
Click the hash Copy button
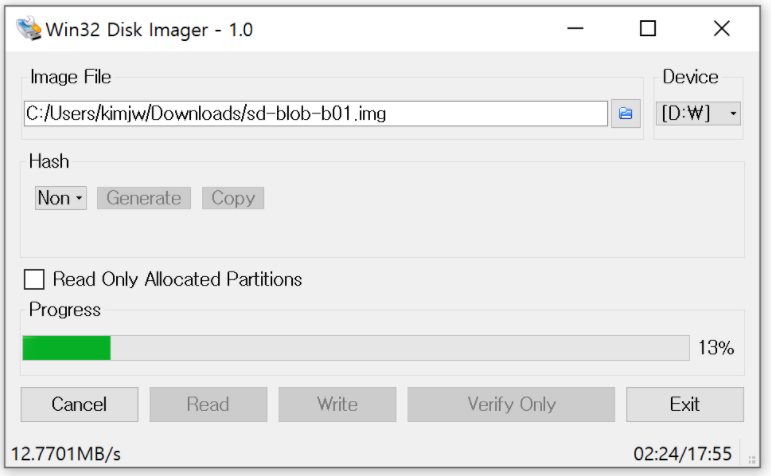(233, 198)
